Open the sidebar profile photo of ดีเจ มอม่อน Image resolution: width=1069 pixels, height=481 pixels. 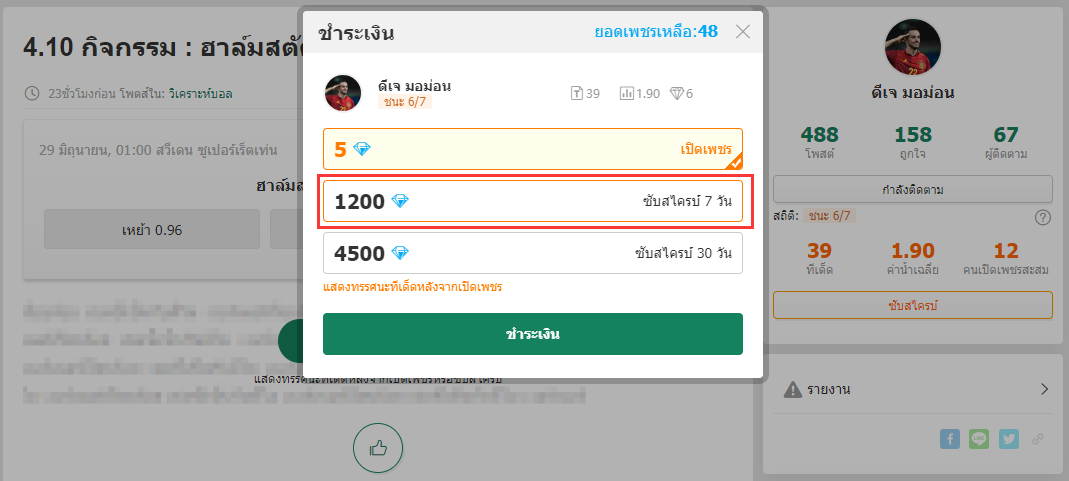coord(913,47)
